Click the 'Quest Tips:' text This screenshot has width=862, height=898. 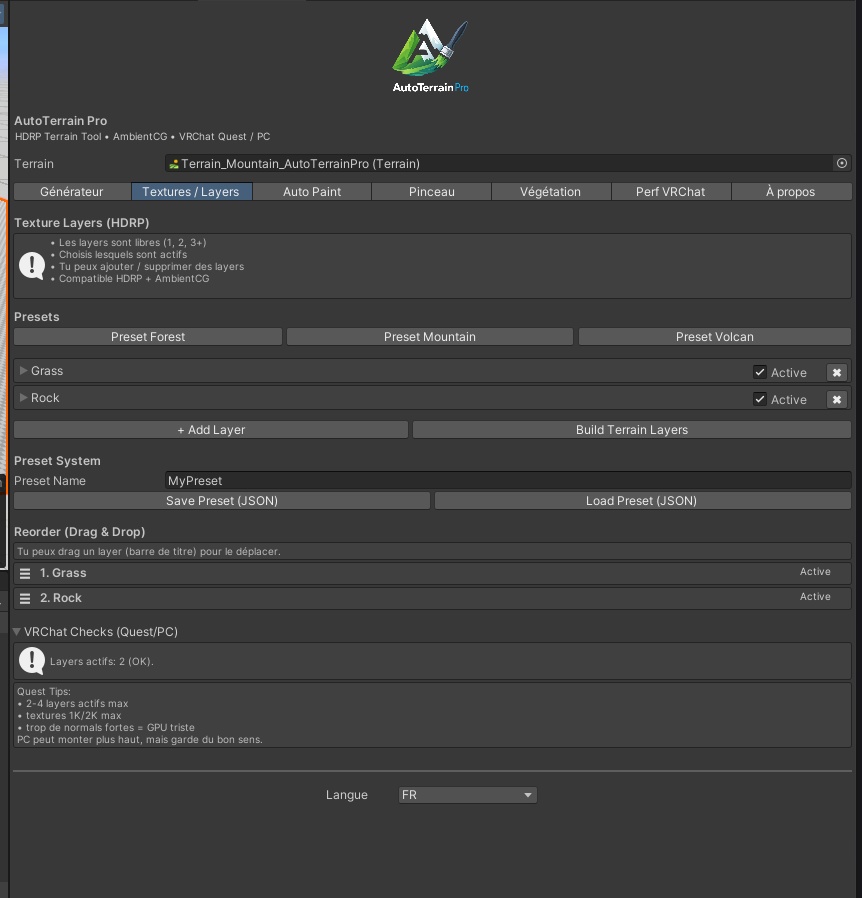(44, 691)
